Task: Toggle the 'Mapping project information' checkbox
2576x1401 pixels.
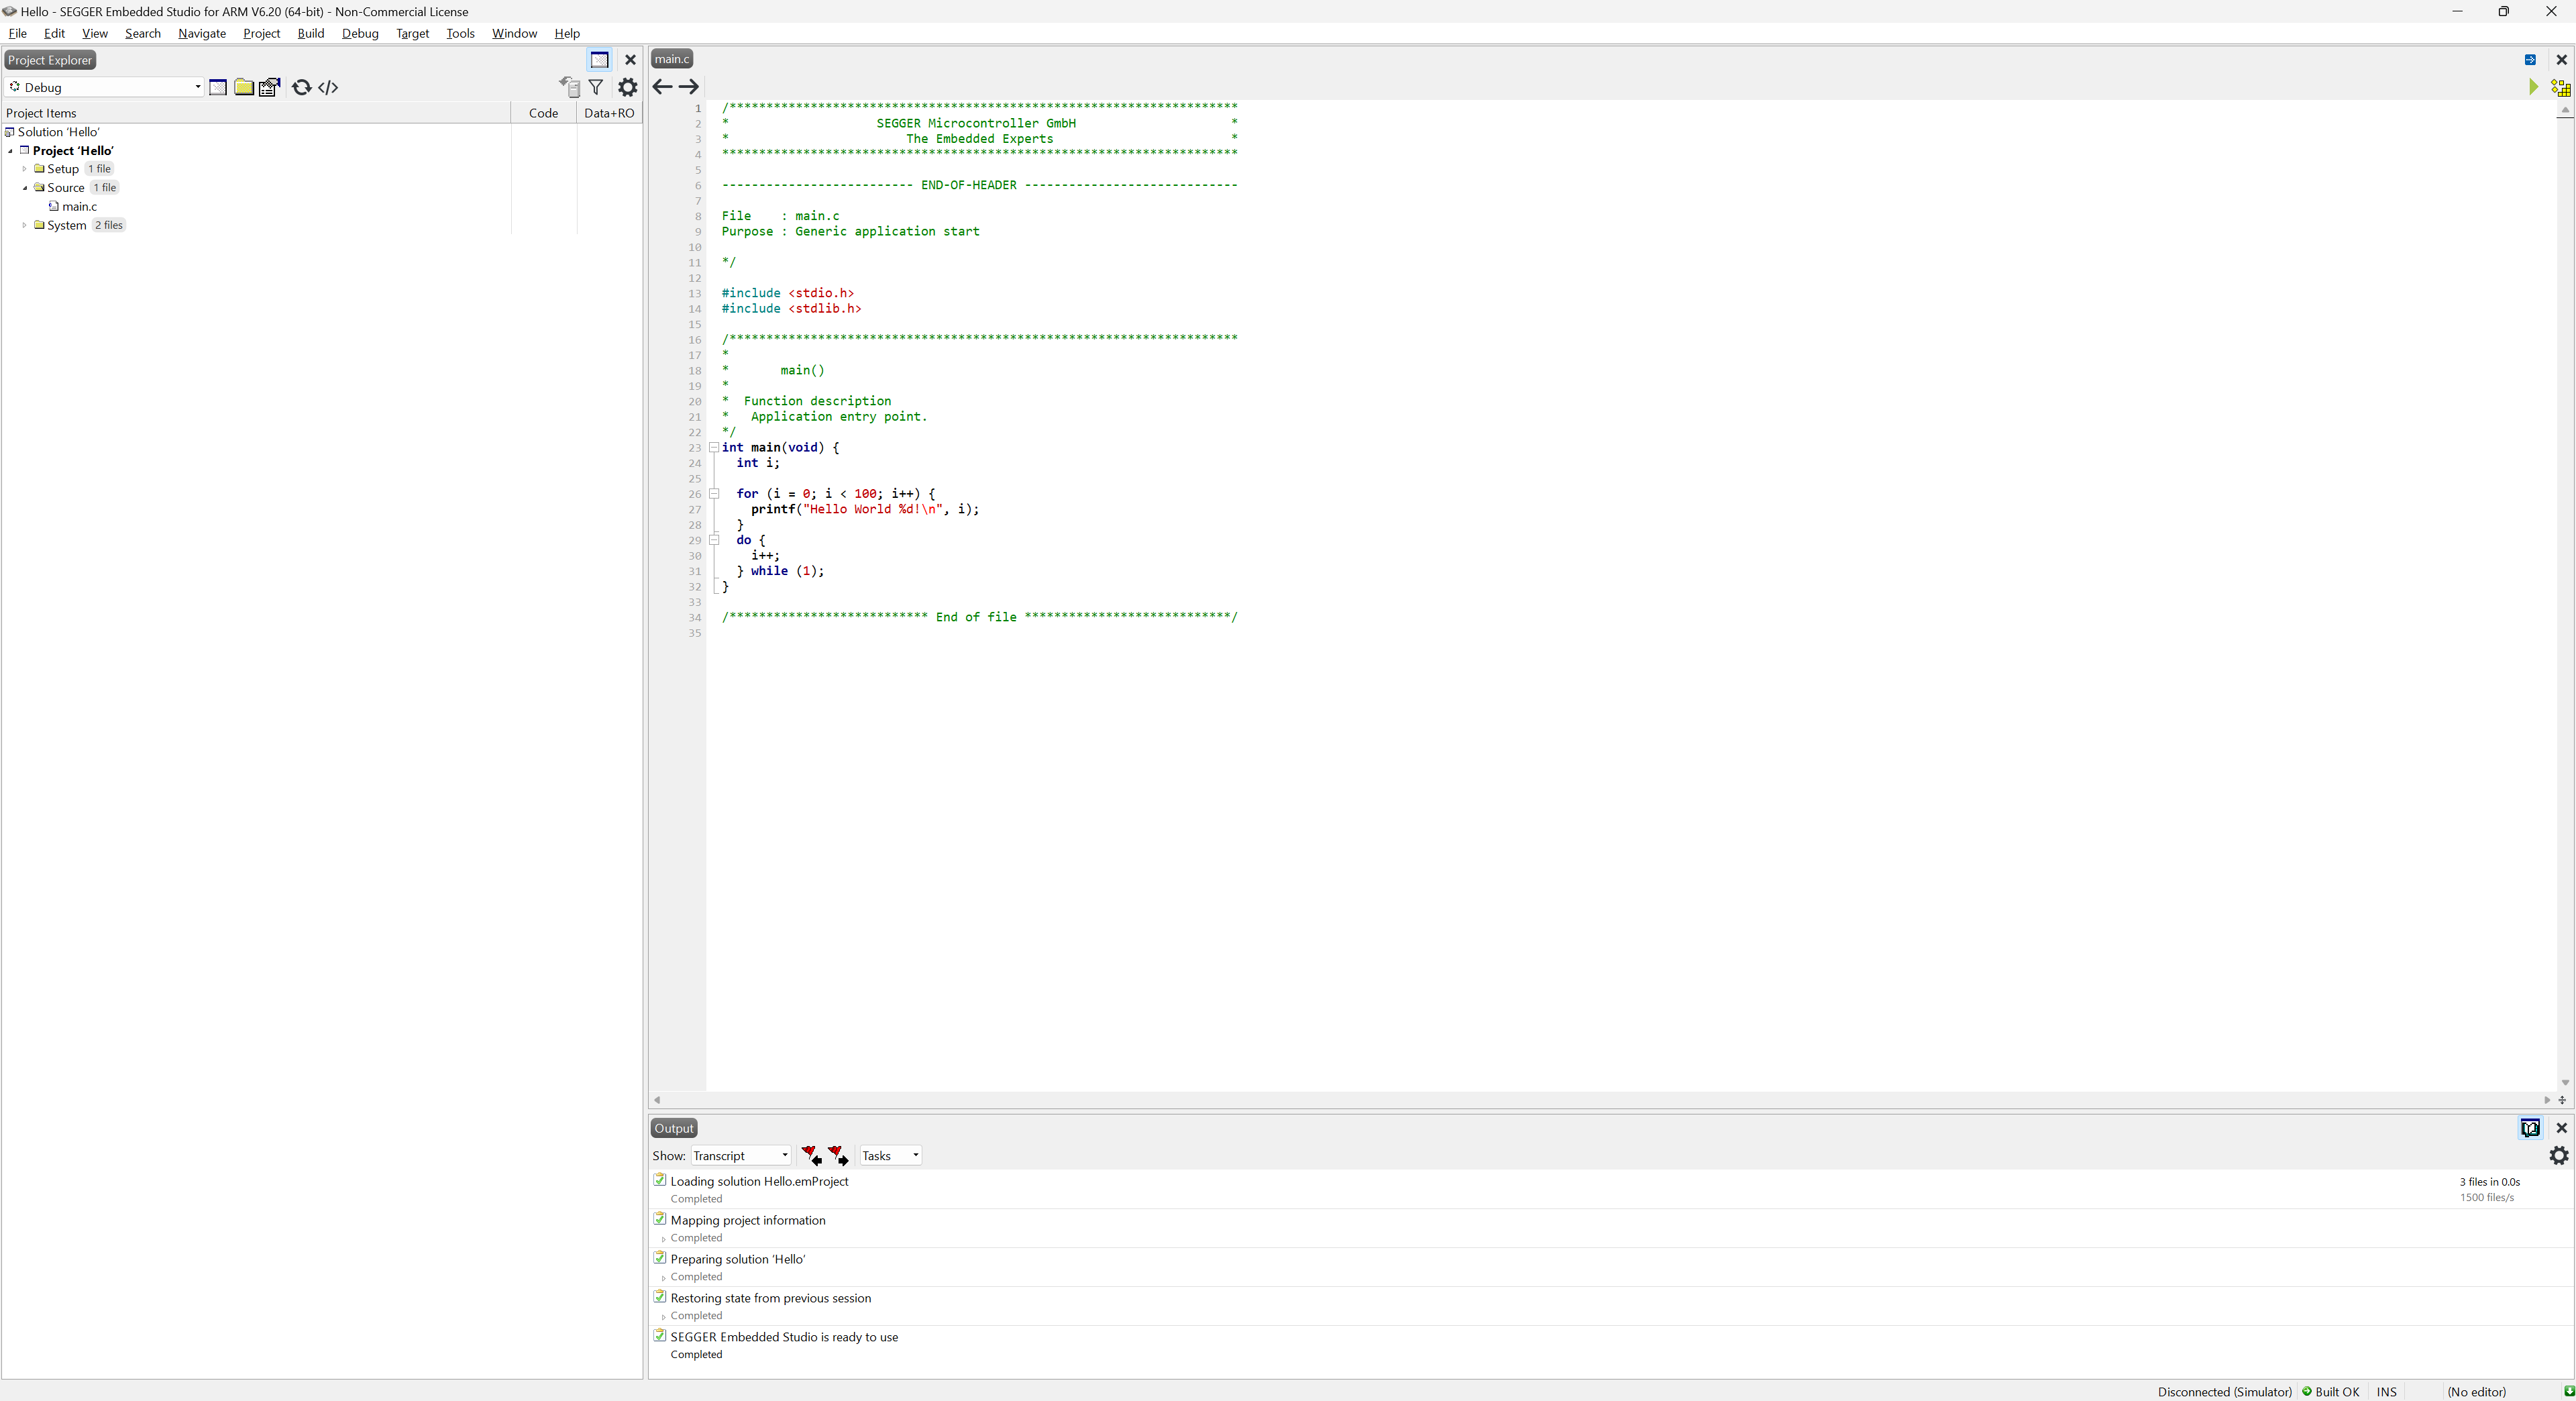Action: point(660,1219)
